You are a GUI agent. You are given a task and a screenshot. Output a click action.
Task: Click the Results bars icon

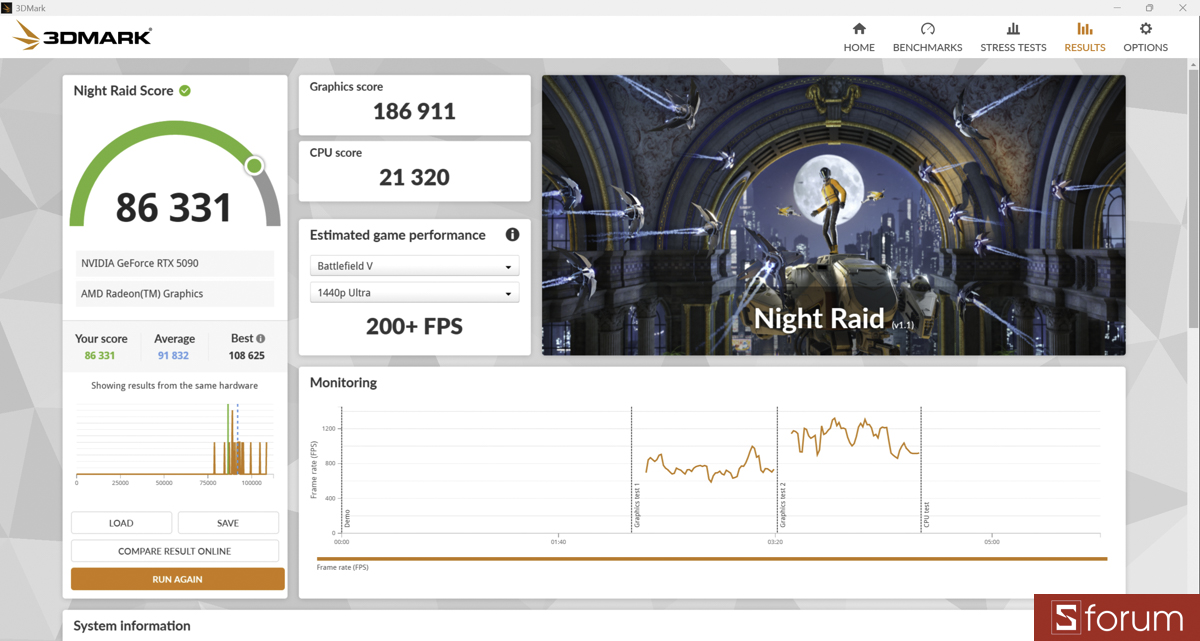click(x=1085, y=29)
